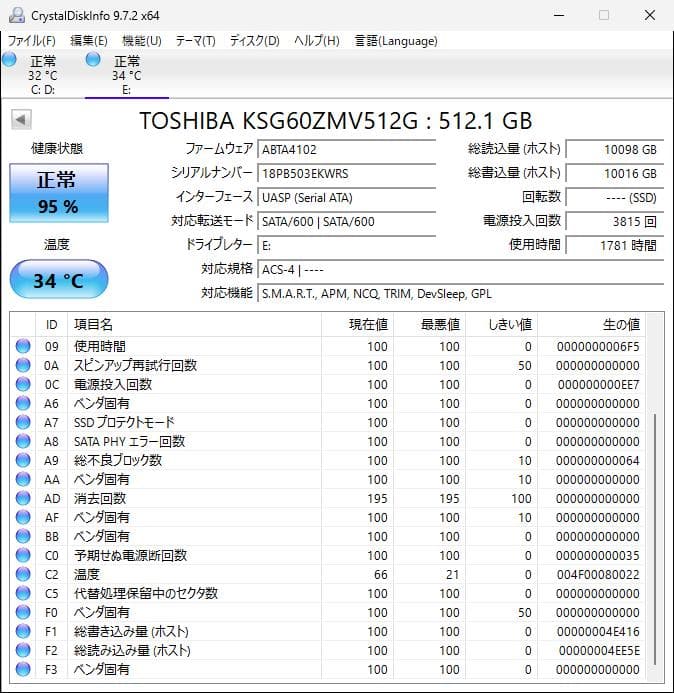This screenshot has width=674, height=693.
Task: Click the status icon for row AA
Action: pyautogui.click(x=23, y=479)
